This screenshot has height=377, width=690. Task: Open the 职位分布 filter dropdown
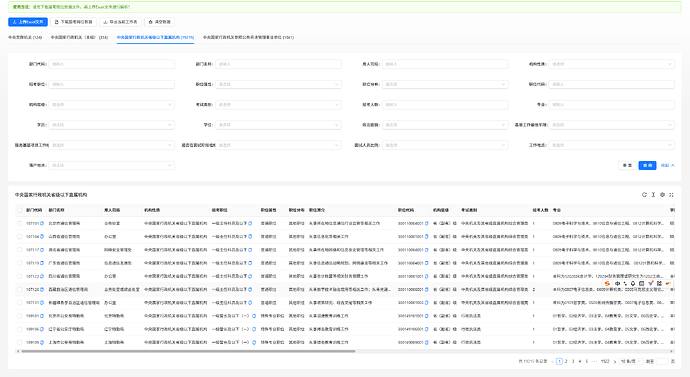[445, 84]
